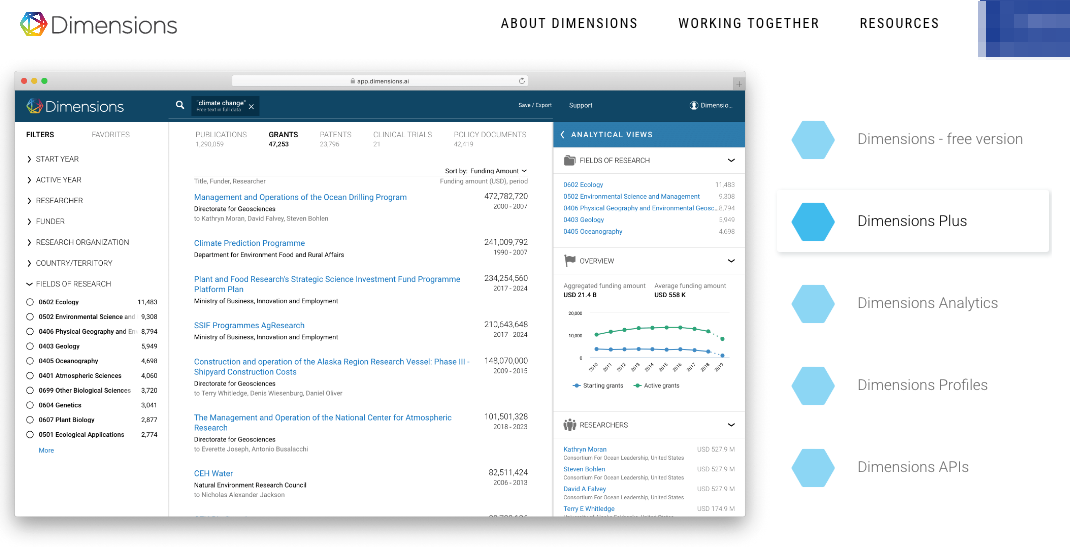1070x551 pixels.
Task: Click the new tab plus button in the browser
Action: click(x=738, y=83)
